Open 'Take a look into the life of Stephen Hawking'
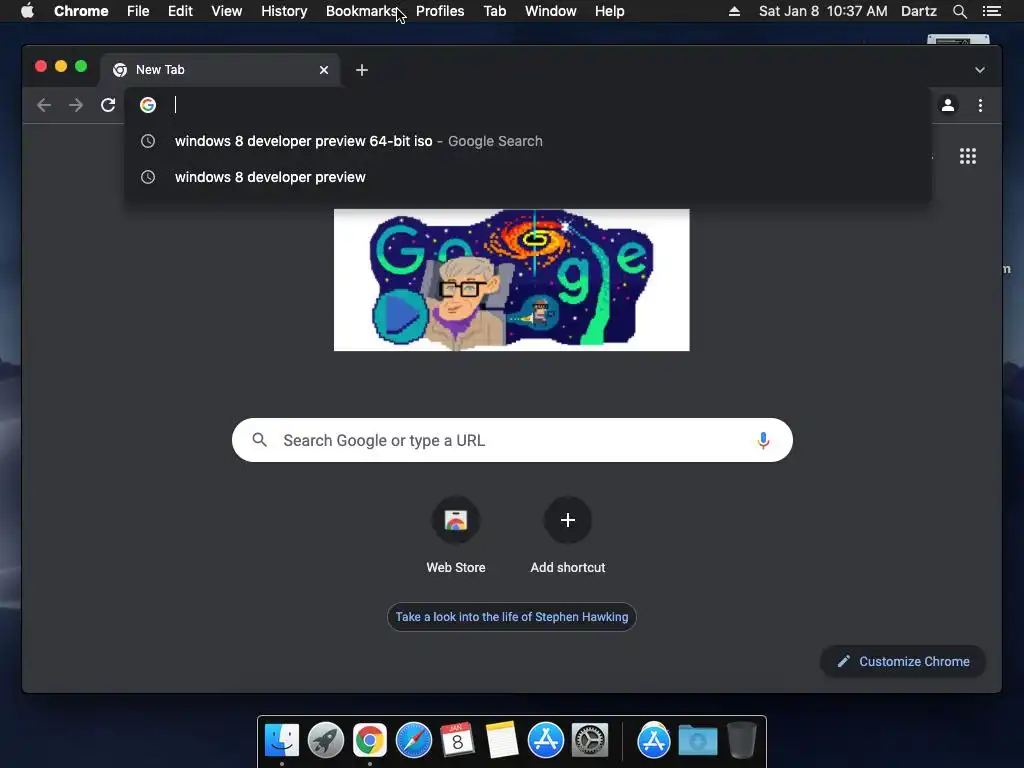 pos(511,616)
